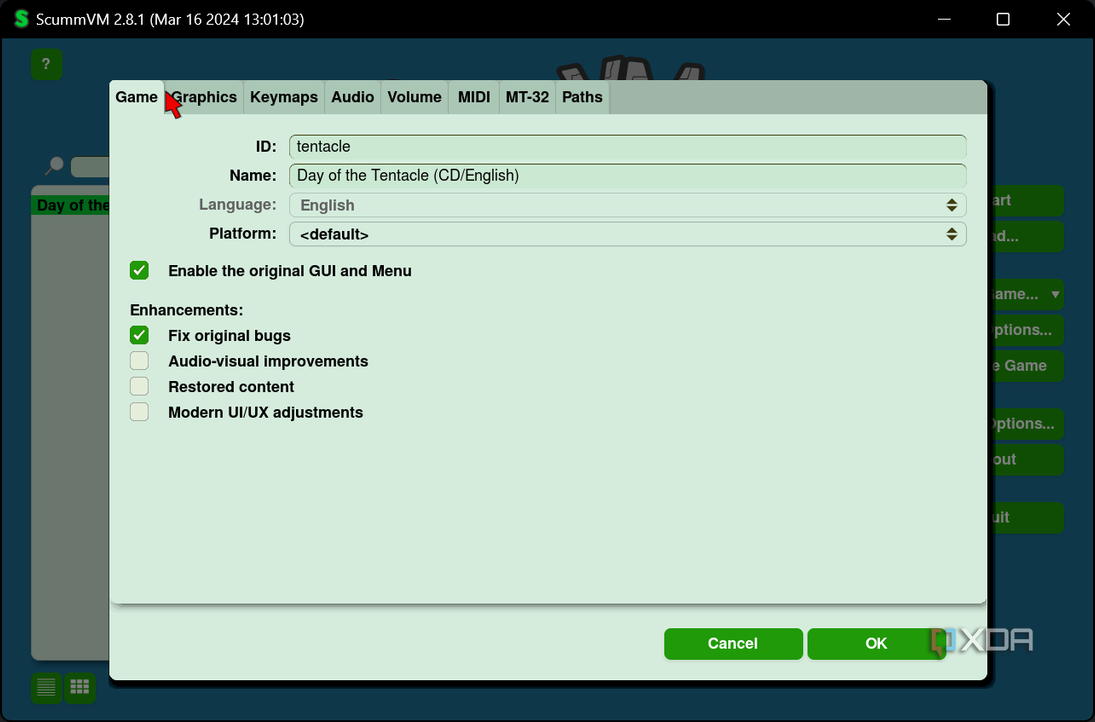Maximize the ScummVM window
Viewport: 1095px width, 722px height.
click(1003, 19)
